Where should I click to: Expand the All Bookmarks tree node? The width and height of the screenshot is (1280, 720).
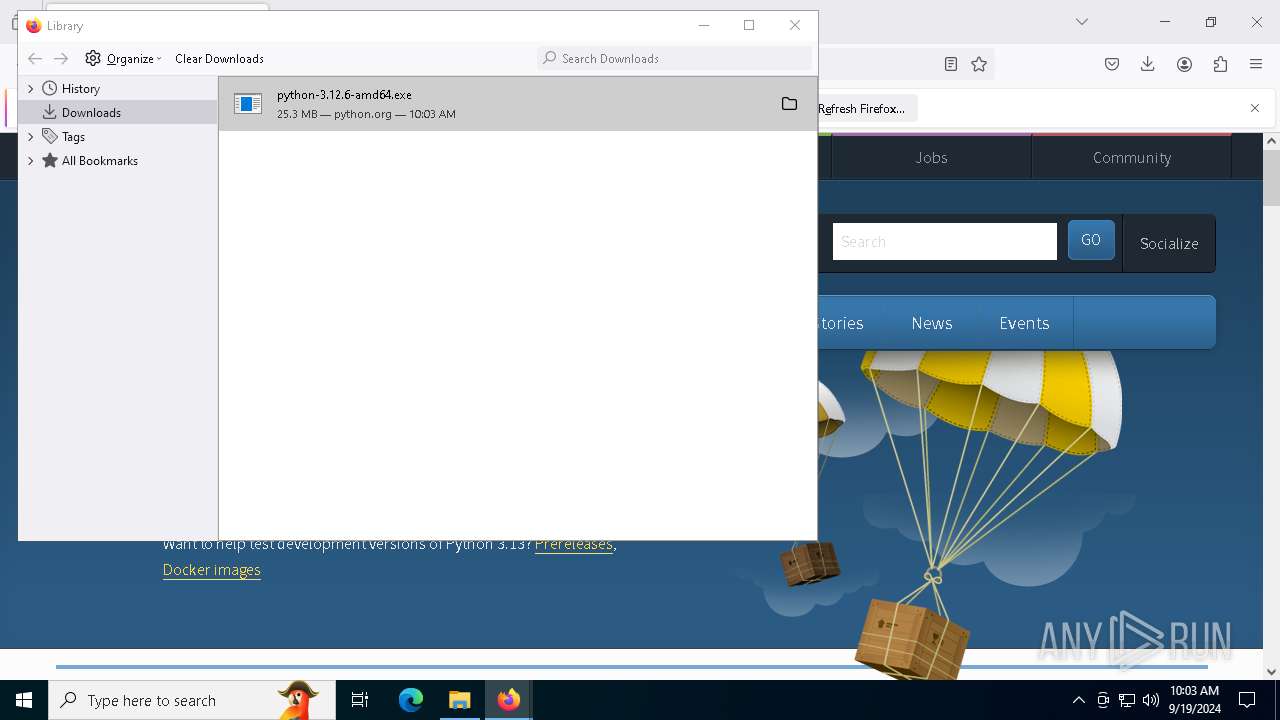tap(31, 161)
